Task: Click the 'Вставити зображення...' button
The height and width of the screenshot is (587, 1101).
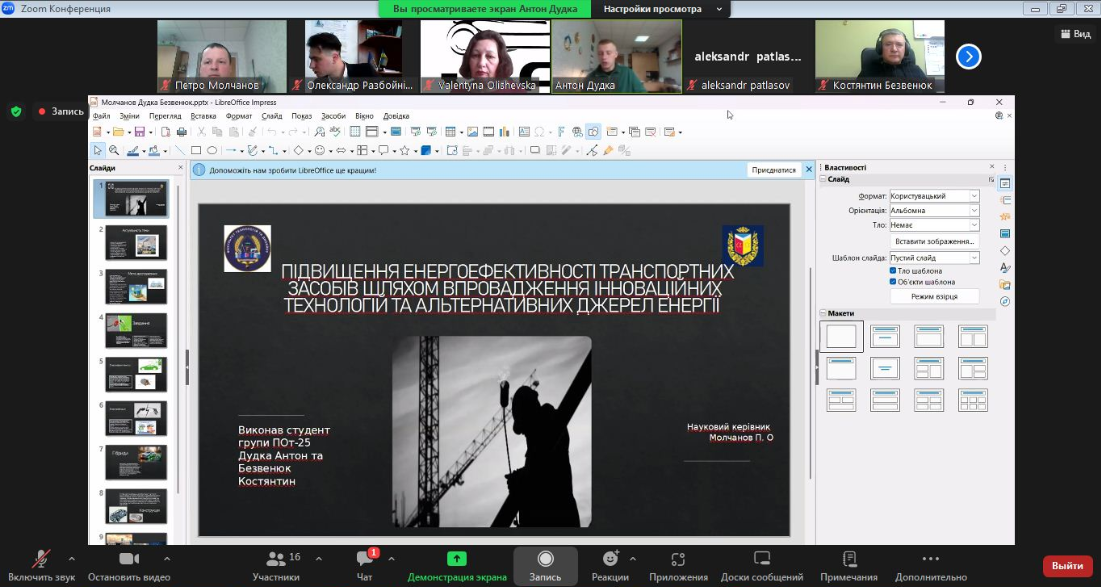Action: [934, 241]
